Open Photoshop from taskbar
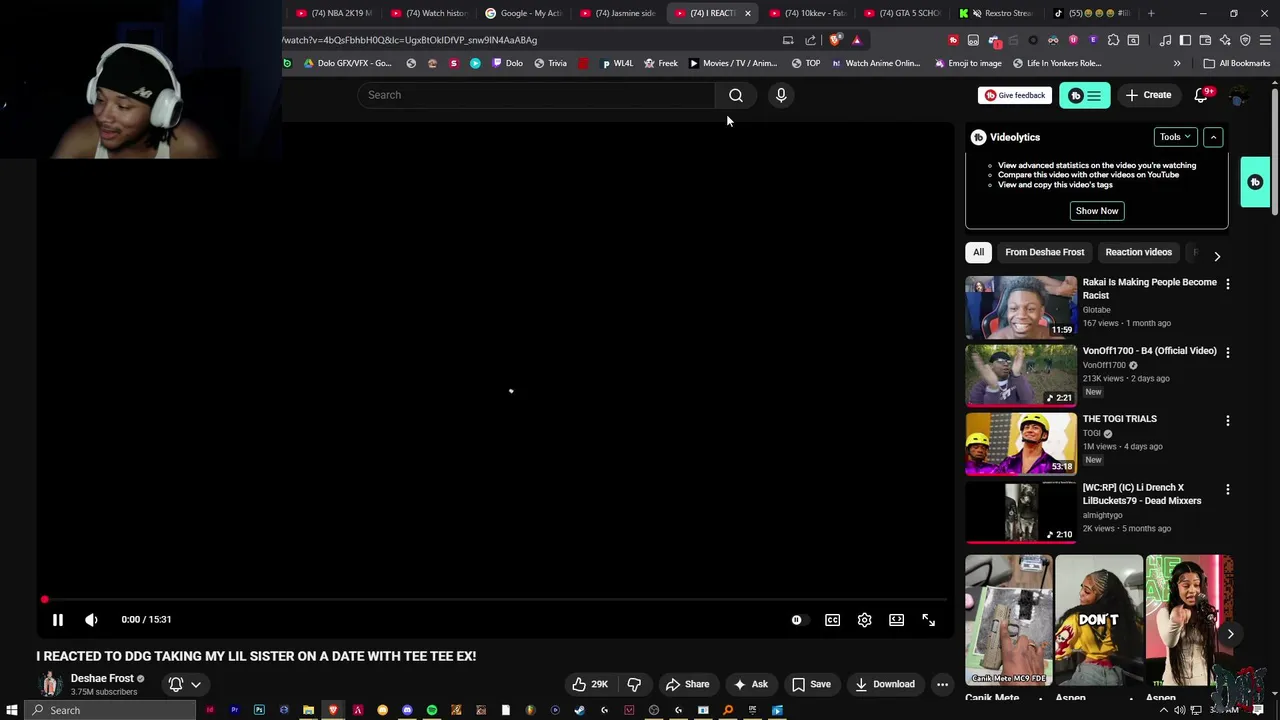The width and height of the screenshot is (1280, 720). [x=259, y=710]
